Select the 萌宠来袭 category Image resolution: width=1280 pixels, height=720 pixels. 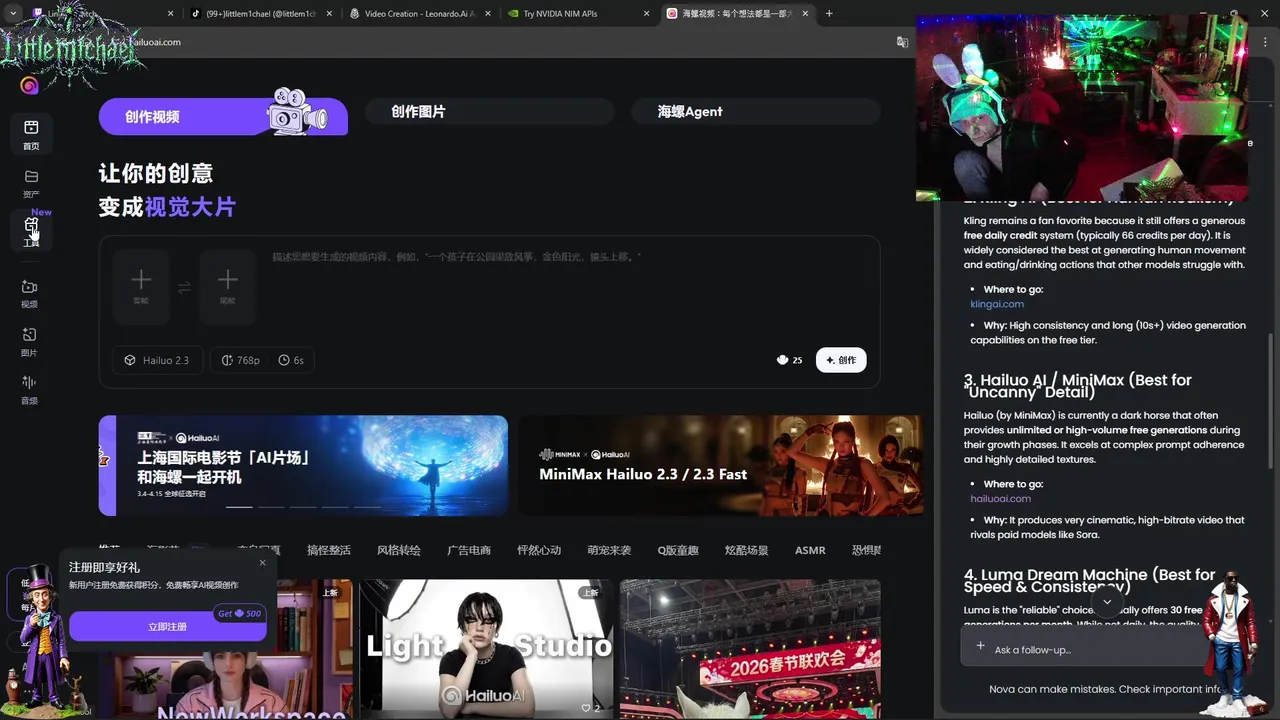[609, 550]
